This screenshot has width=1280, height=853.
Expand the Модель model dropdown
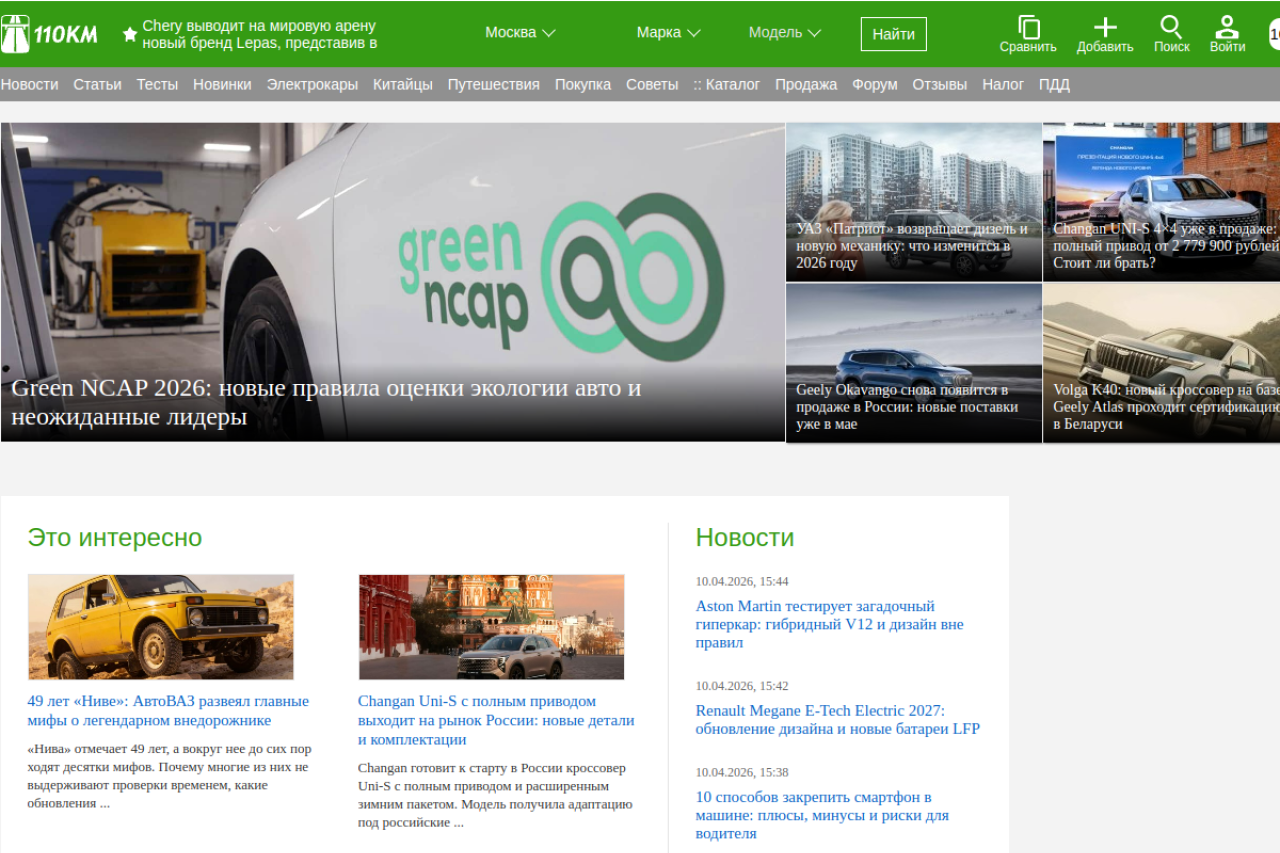785,33
